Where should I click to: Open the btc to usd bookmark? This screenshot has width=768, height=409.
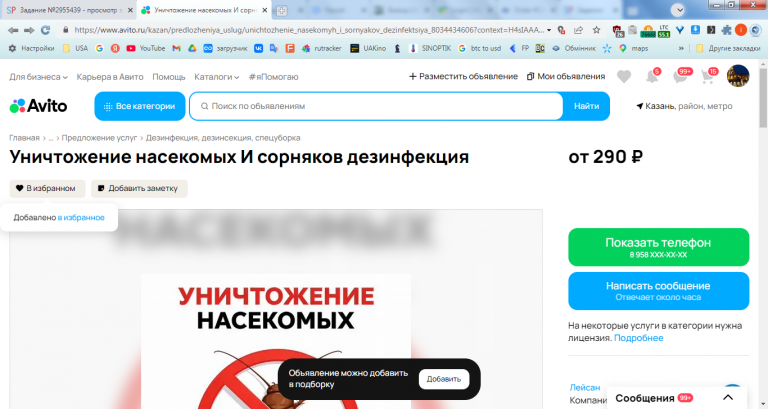pyautogui.click(x=480, y=48)
